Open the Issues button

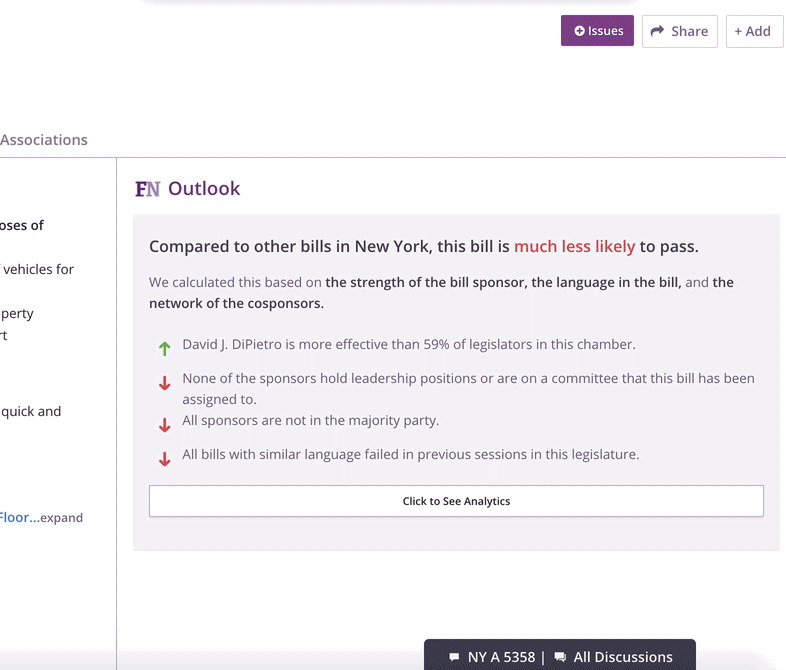pos(597,31)
